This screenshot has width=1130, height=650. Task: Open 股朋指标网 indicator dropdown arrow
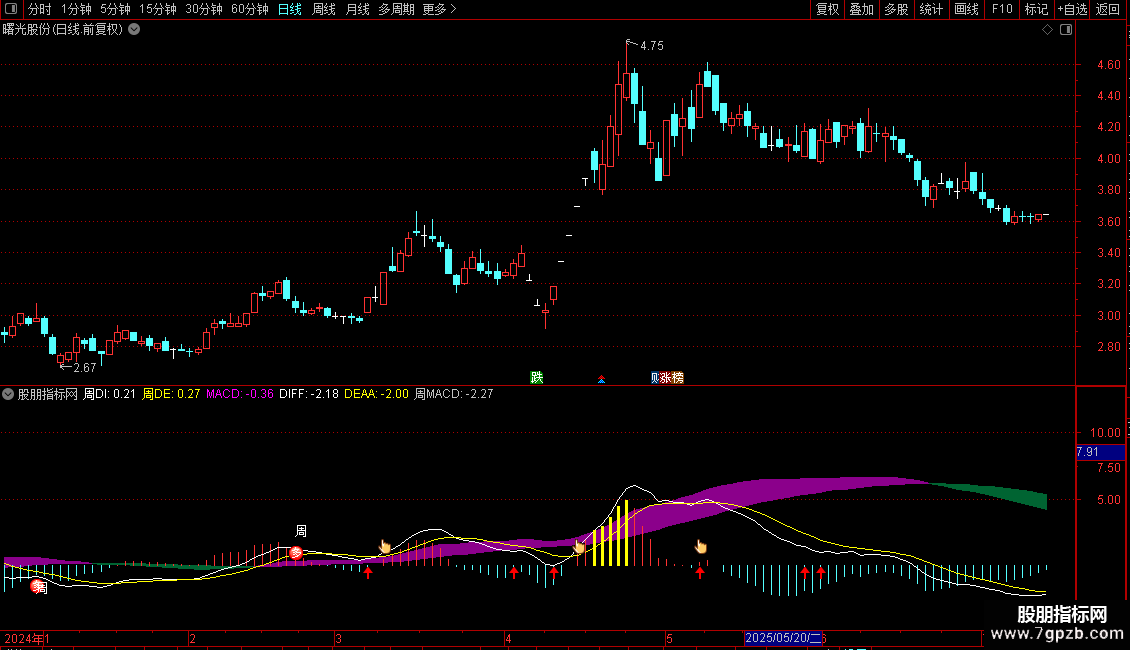point(8,394)
